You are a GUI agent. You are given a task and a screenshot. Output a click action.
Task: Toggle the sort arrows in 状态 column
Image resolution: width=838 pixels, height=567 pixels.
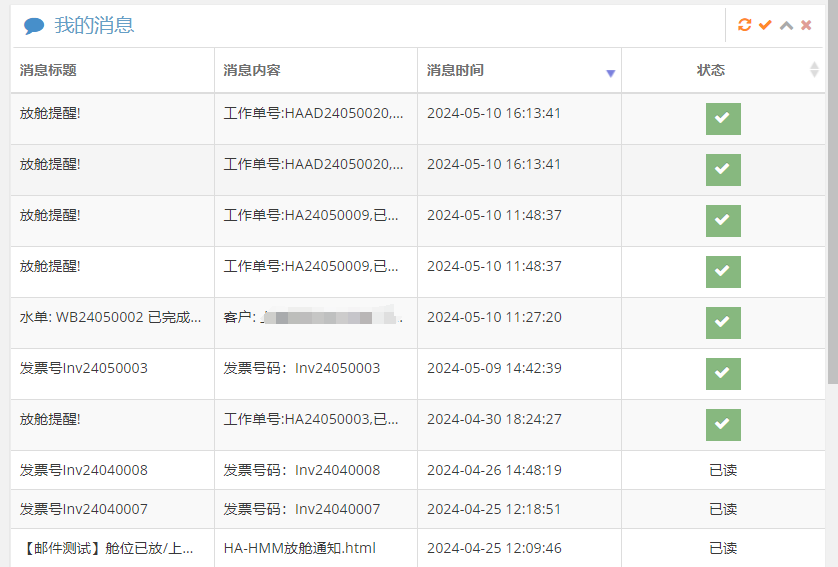813,70
